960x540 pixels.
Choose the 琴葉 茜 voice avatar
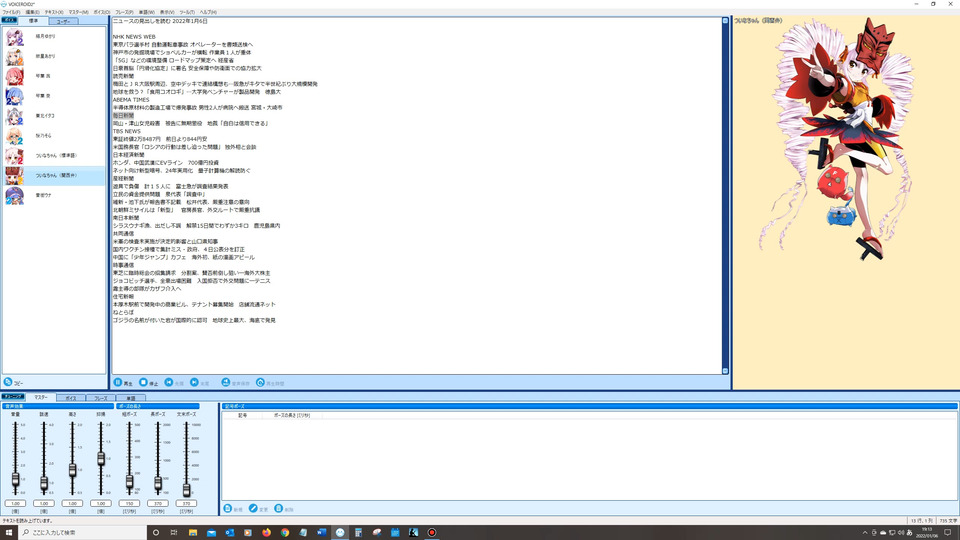14,77
